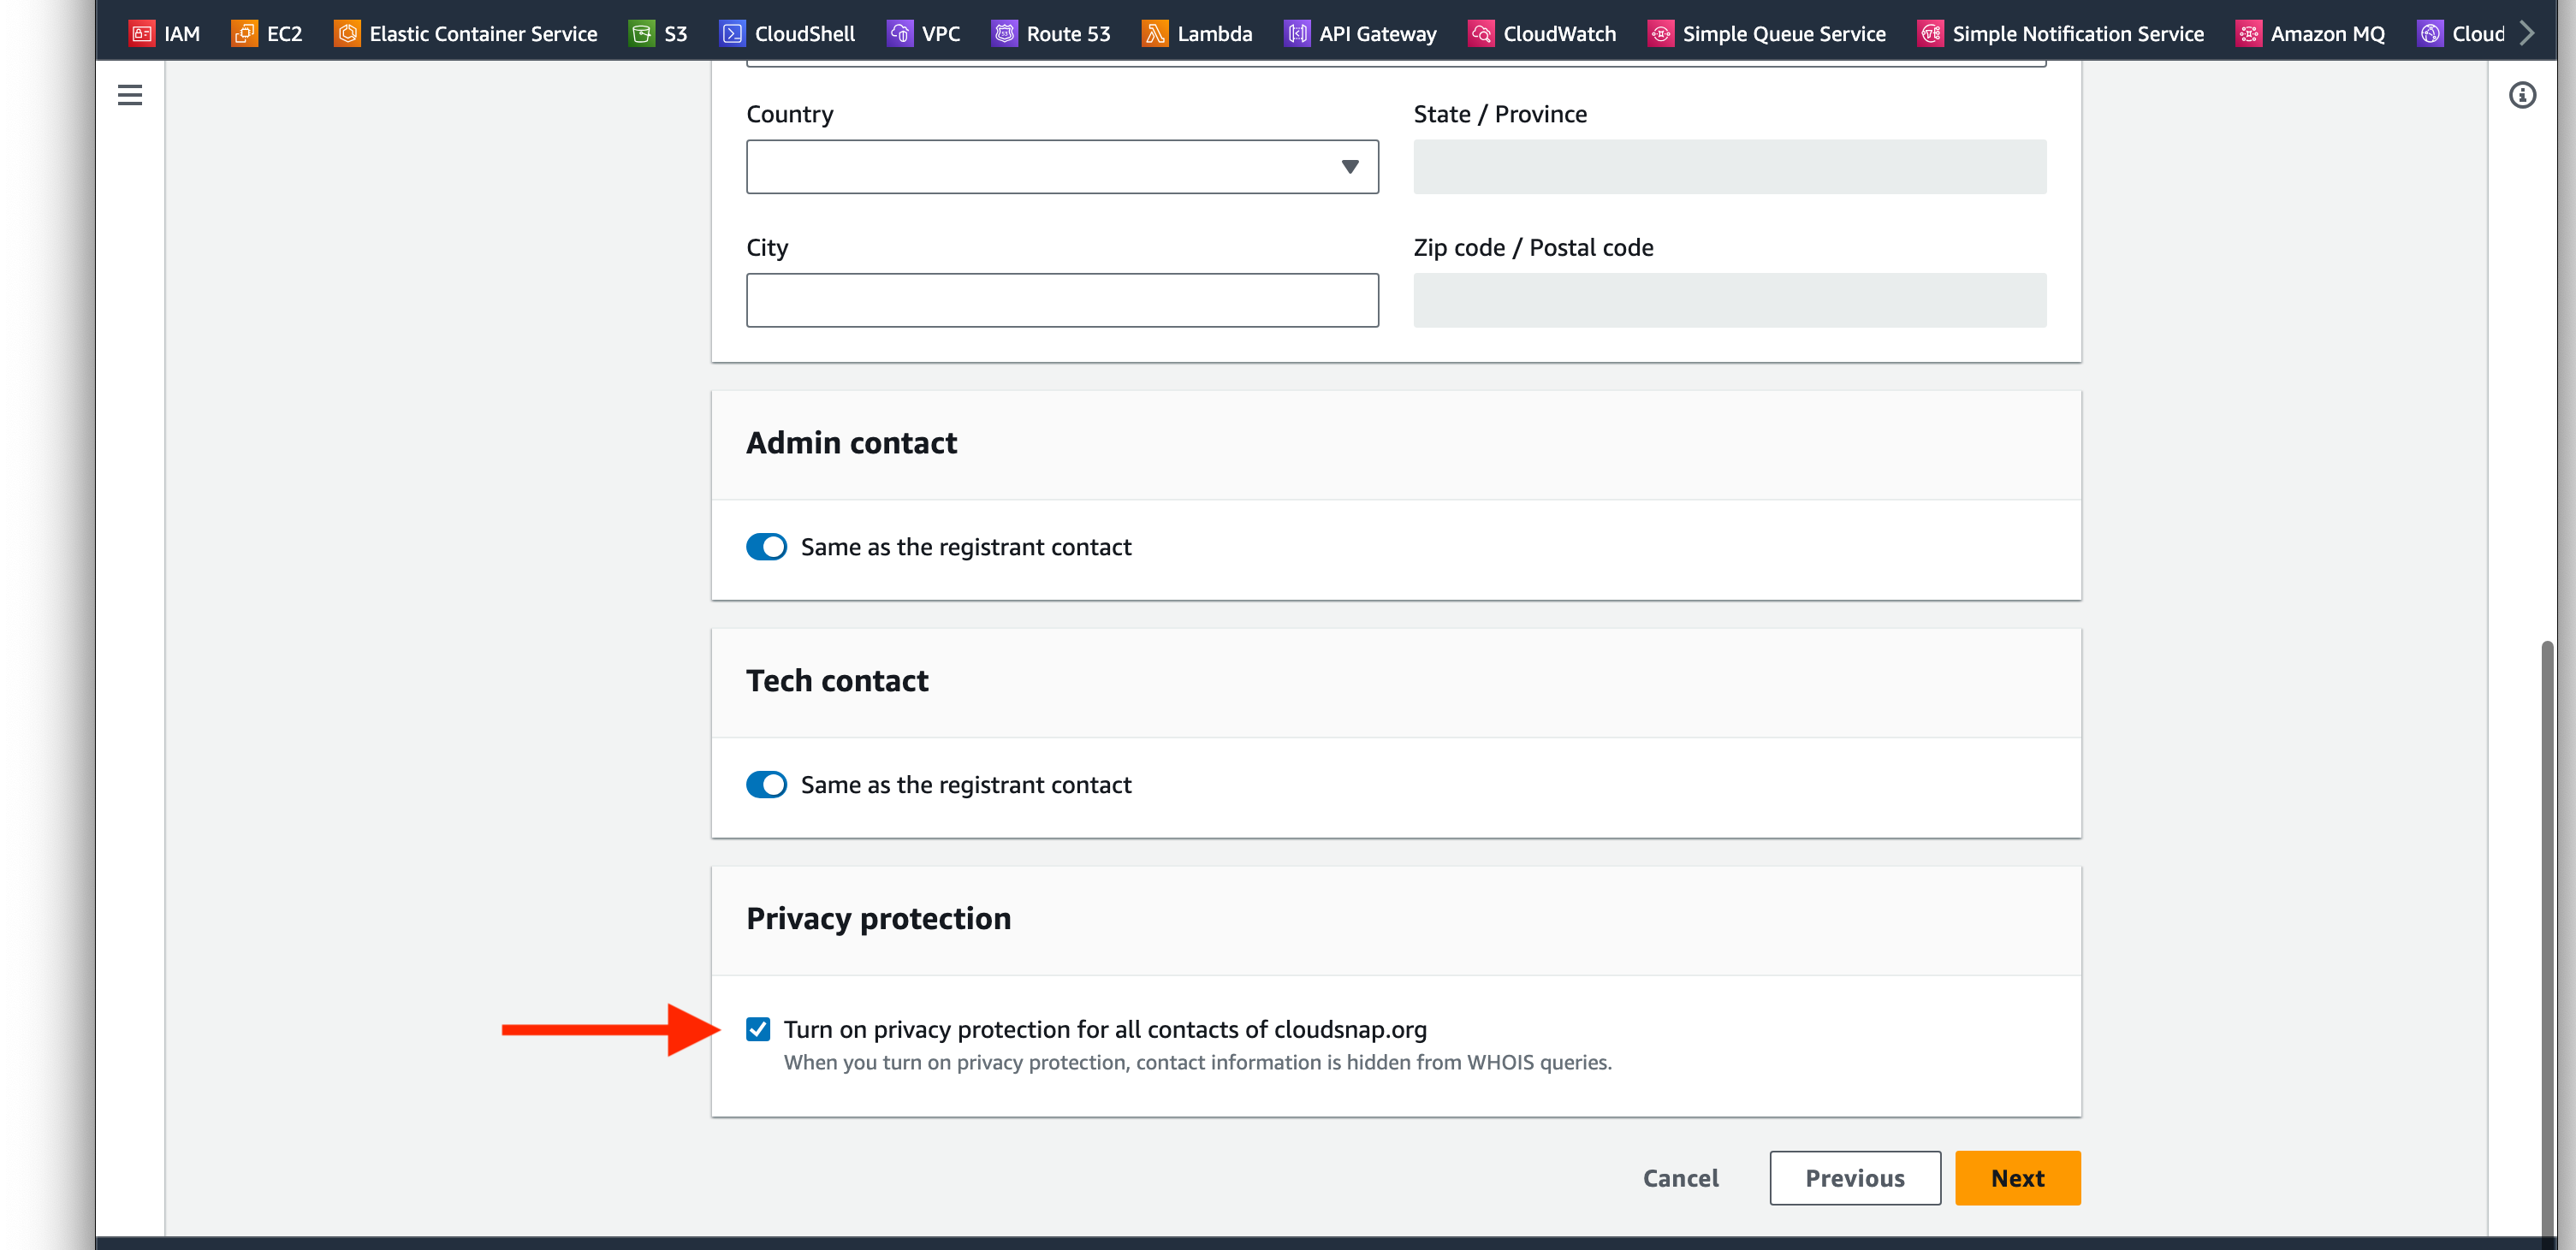Click the 'Privacy protection' heading
2576x1250 pixels.
pos(878,918)
